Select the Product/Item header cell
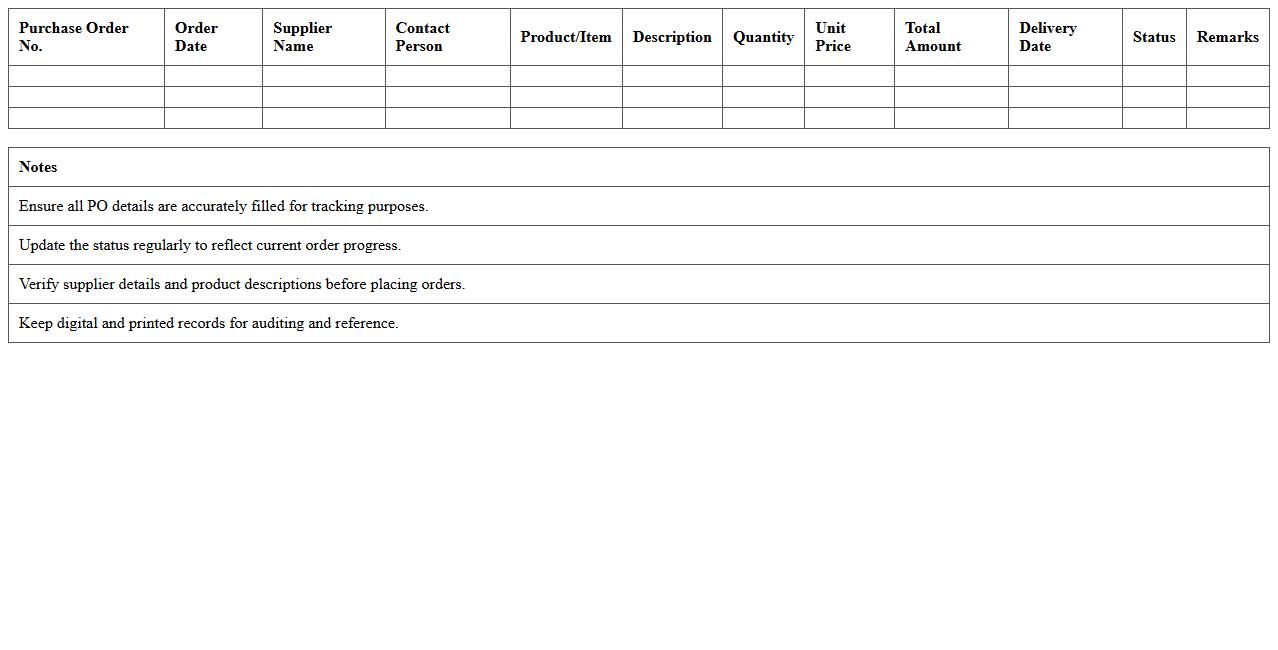 coord(566,37)
